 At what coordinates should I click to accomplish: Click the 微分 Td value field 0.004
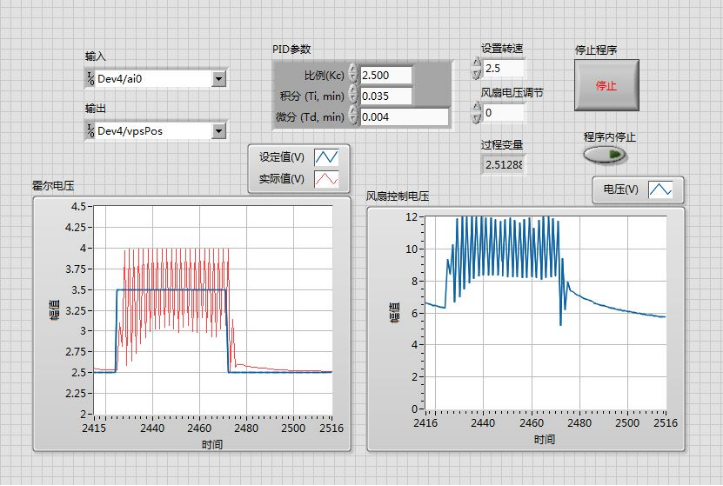coord(403,117)
